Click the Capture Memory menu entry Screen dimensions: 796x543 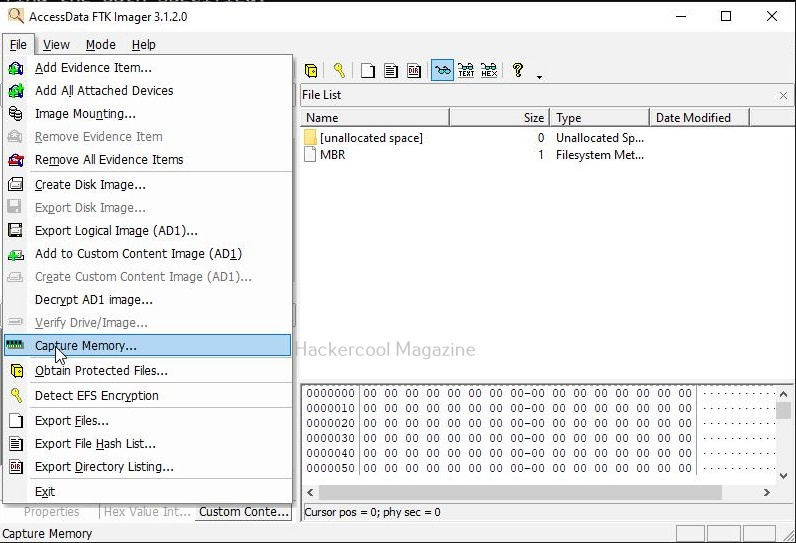coord(86,346)
